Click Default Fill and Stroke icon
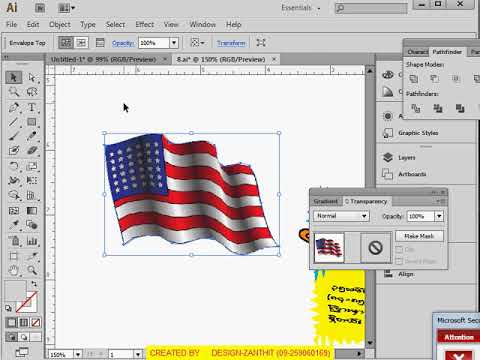 click(8, 308)
